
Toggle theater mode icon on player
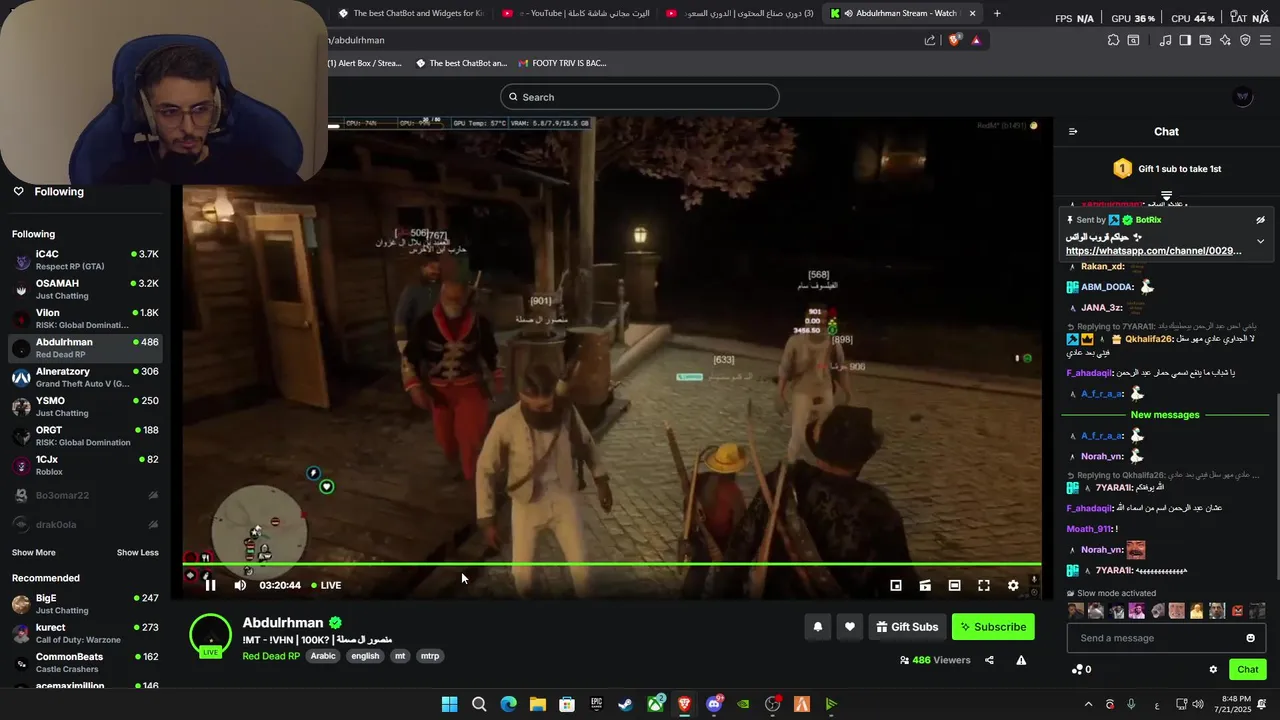coord(954,585)
